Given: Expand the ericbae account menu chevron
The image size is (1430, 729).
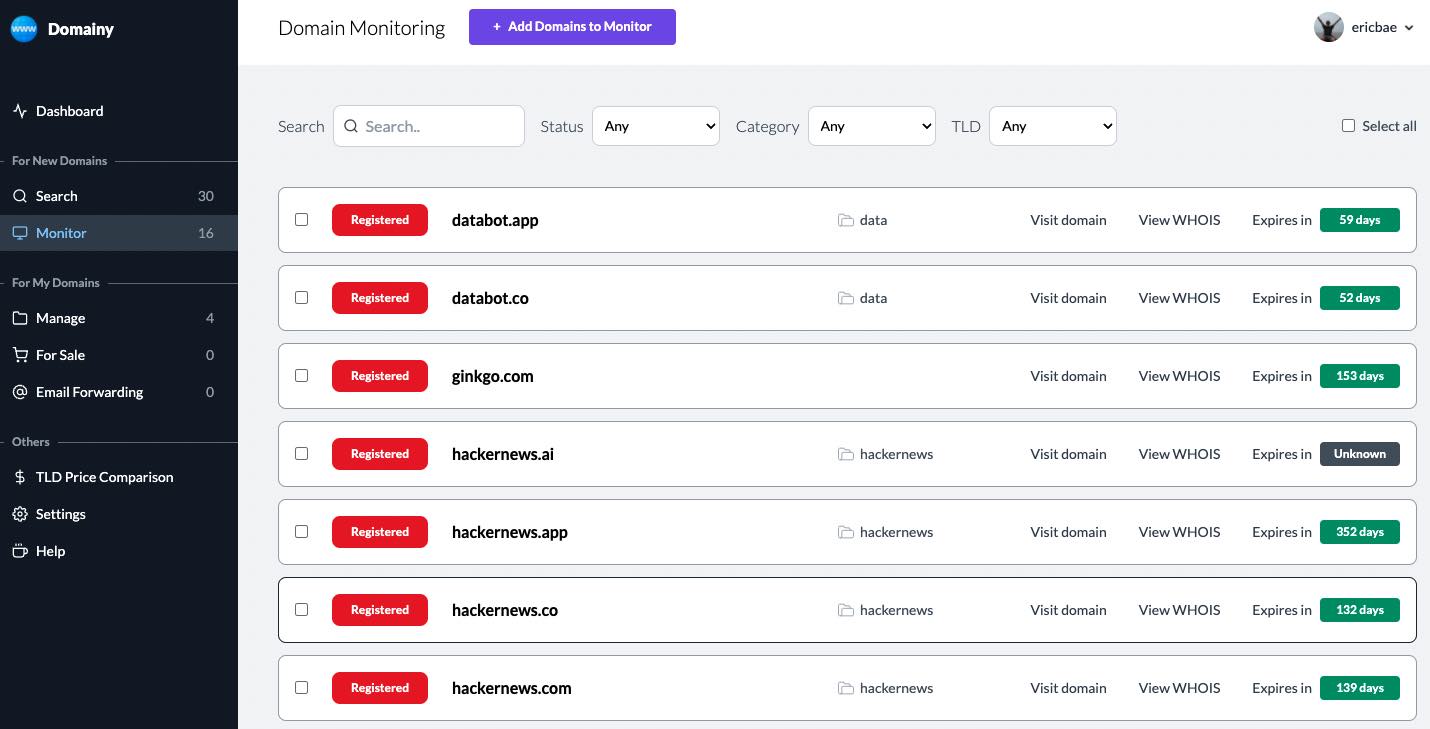Looking at the screenshot, I should point(1409,28).
